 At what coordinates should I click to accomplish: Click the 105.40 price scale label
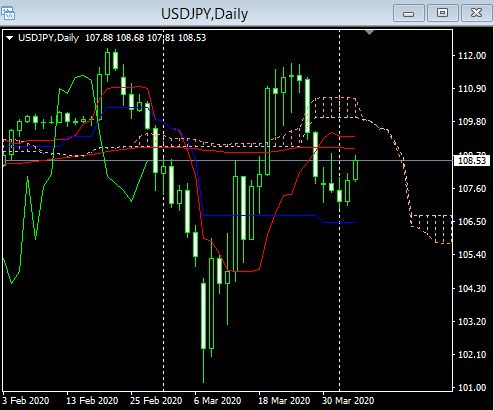(472, 255)
